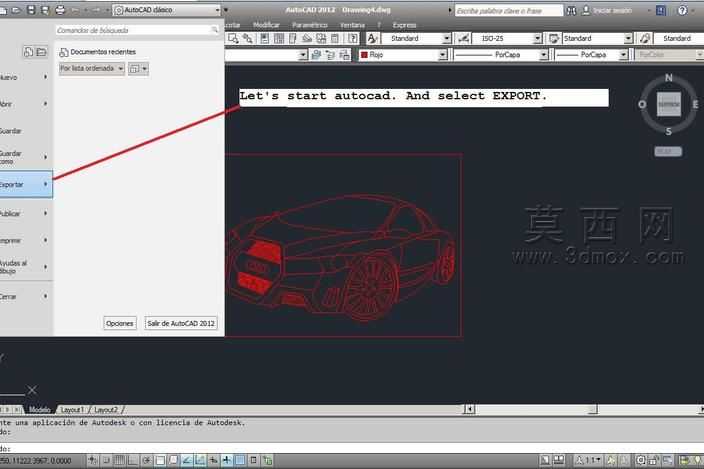The width and height of the screenshot is (704, 469).
Task: Click the Opciones button
Action: (x=120, y=323)
